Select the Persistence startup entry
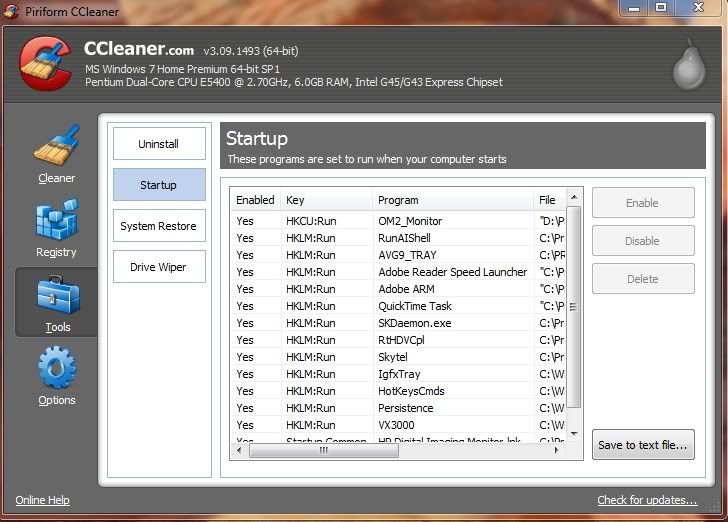 398,408
